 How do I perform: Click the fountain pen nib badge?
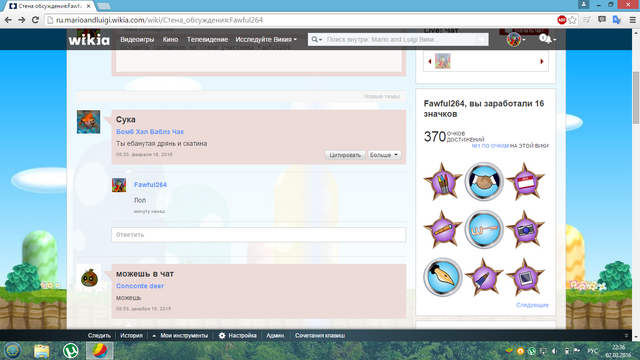[442, 277]
